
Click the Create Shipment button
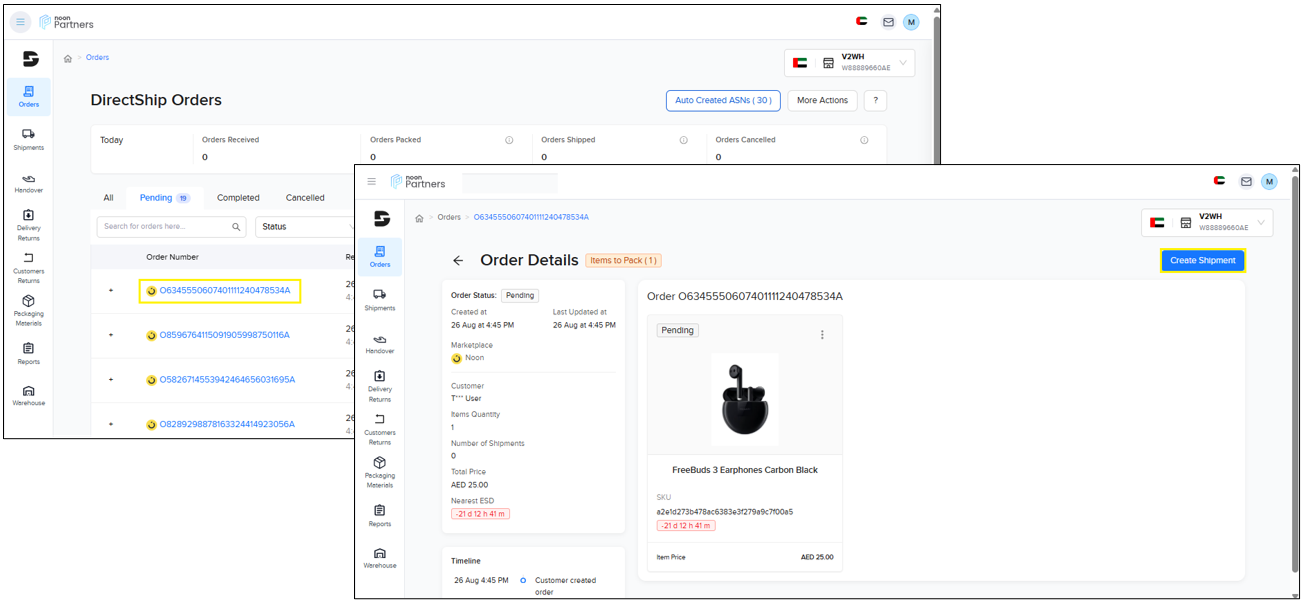(1203, 260)
